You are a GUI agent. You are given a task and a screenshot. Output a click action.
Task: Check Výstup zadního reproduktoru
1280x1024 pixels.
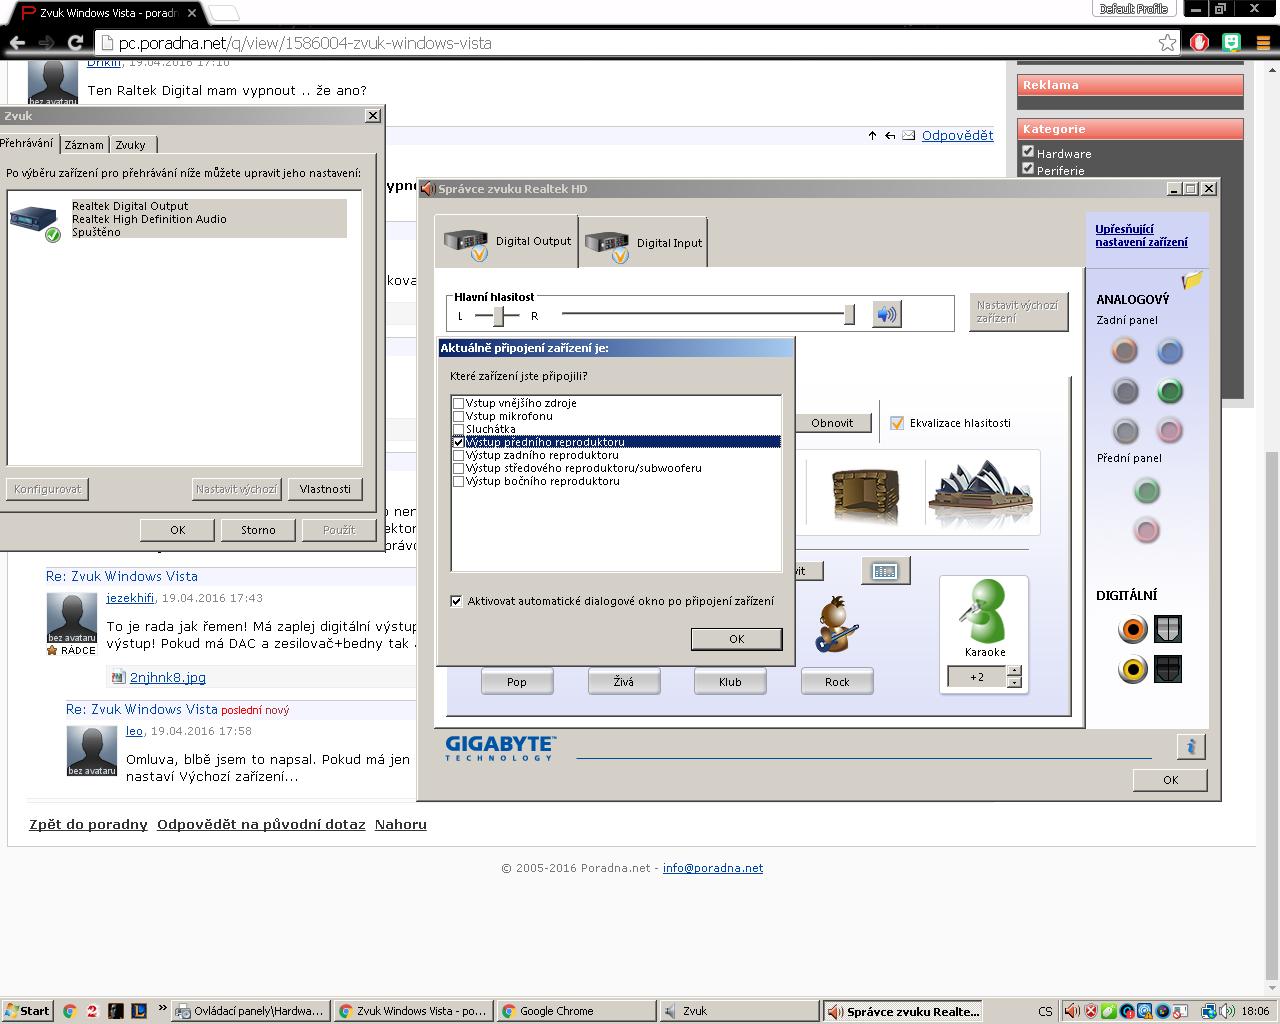click(x=458, y=455)
